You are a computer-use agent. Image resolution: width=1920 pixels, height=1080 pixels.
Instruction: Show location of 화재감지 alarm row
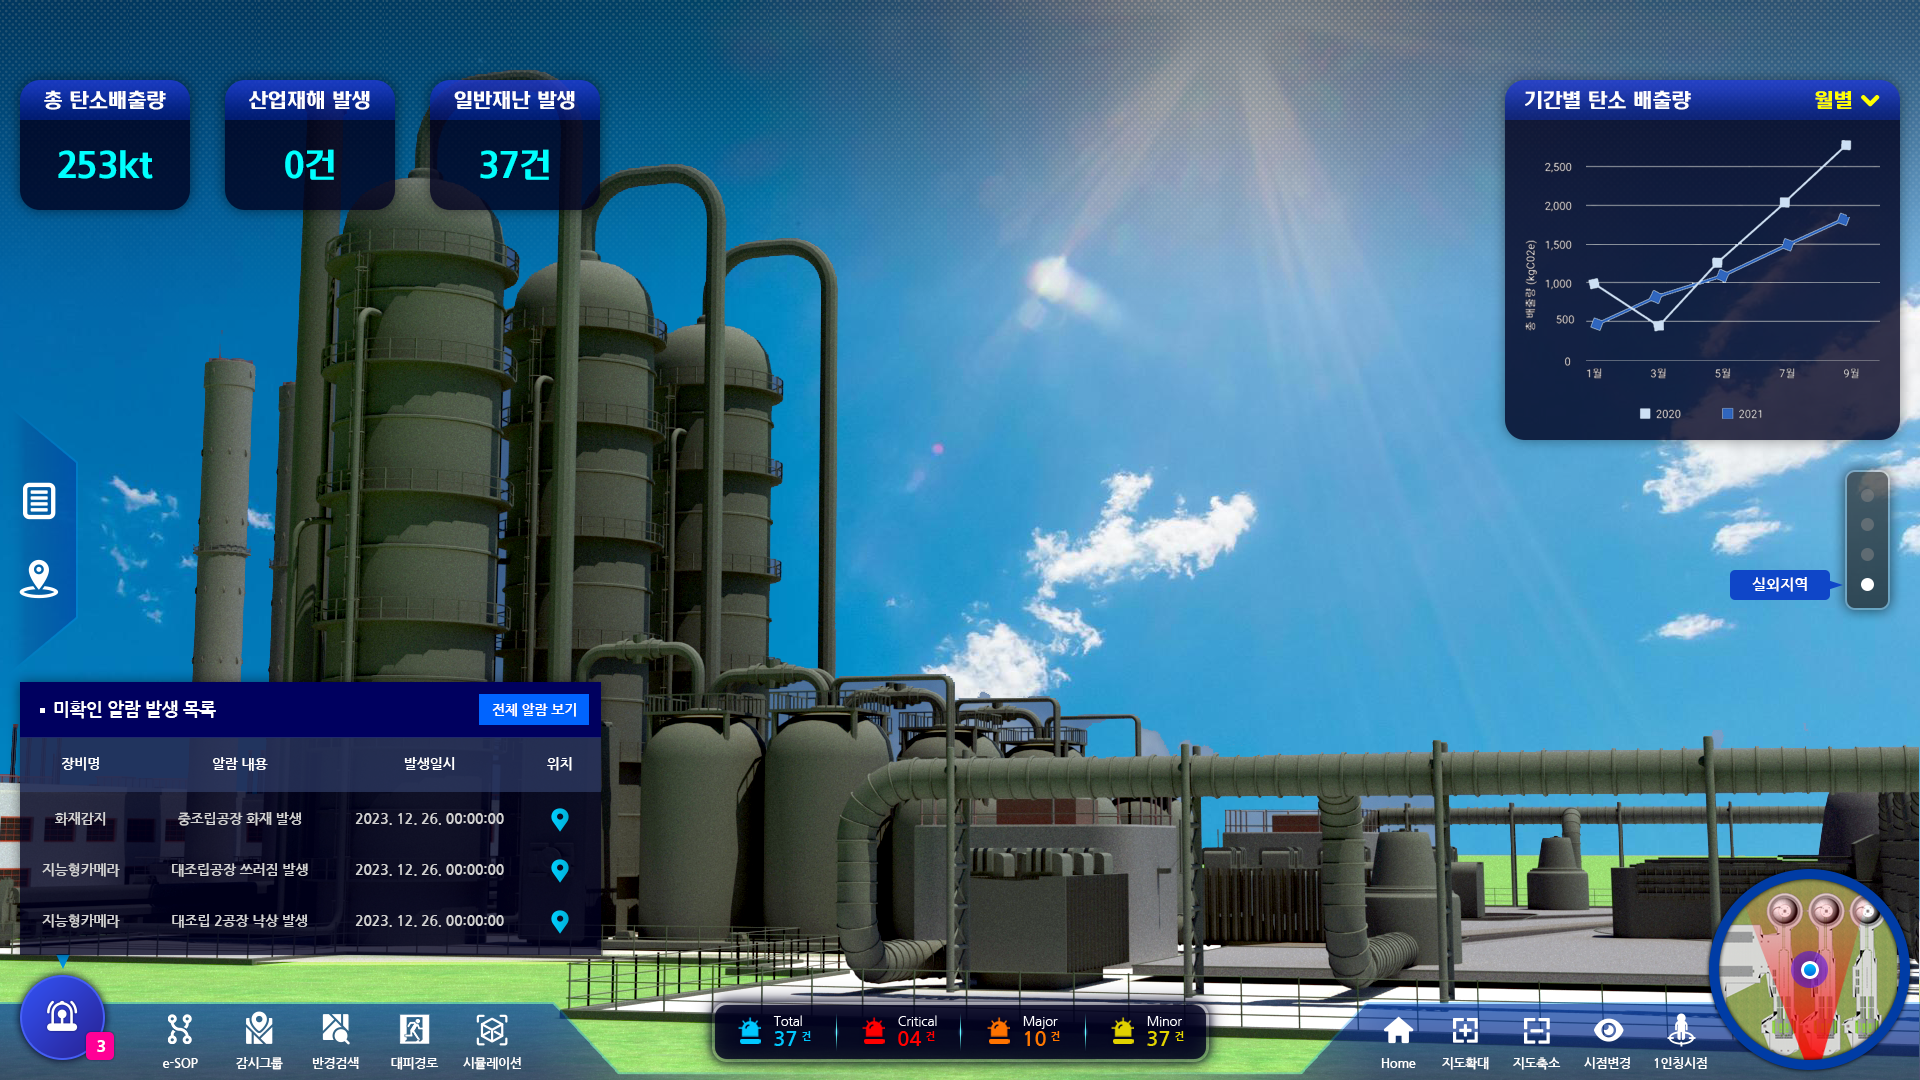click(560, 819)
